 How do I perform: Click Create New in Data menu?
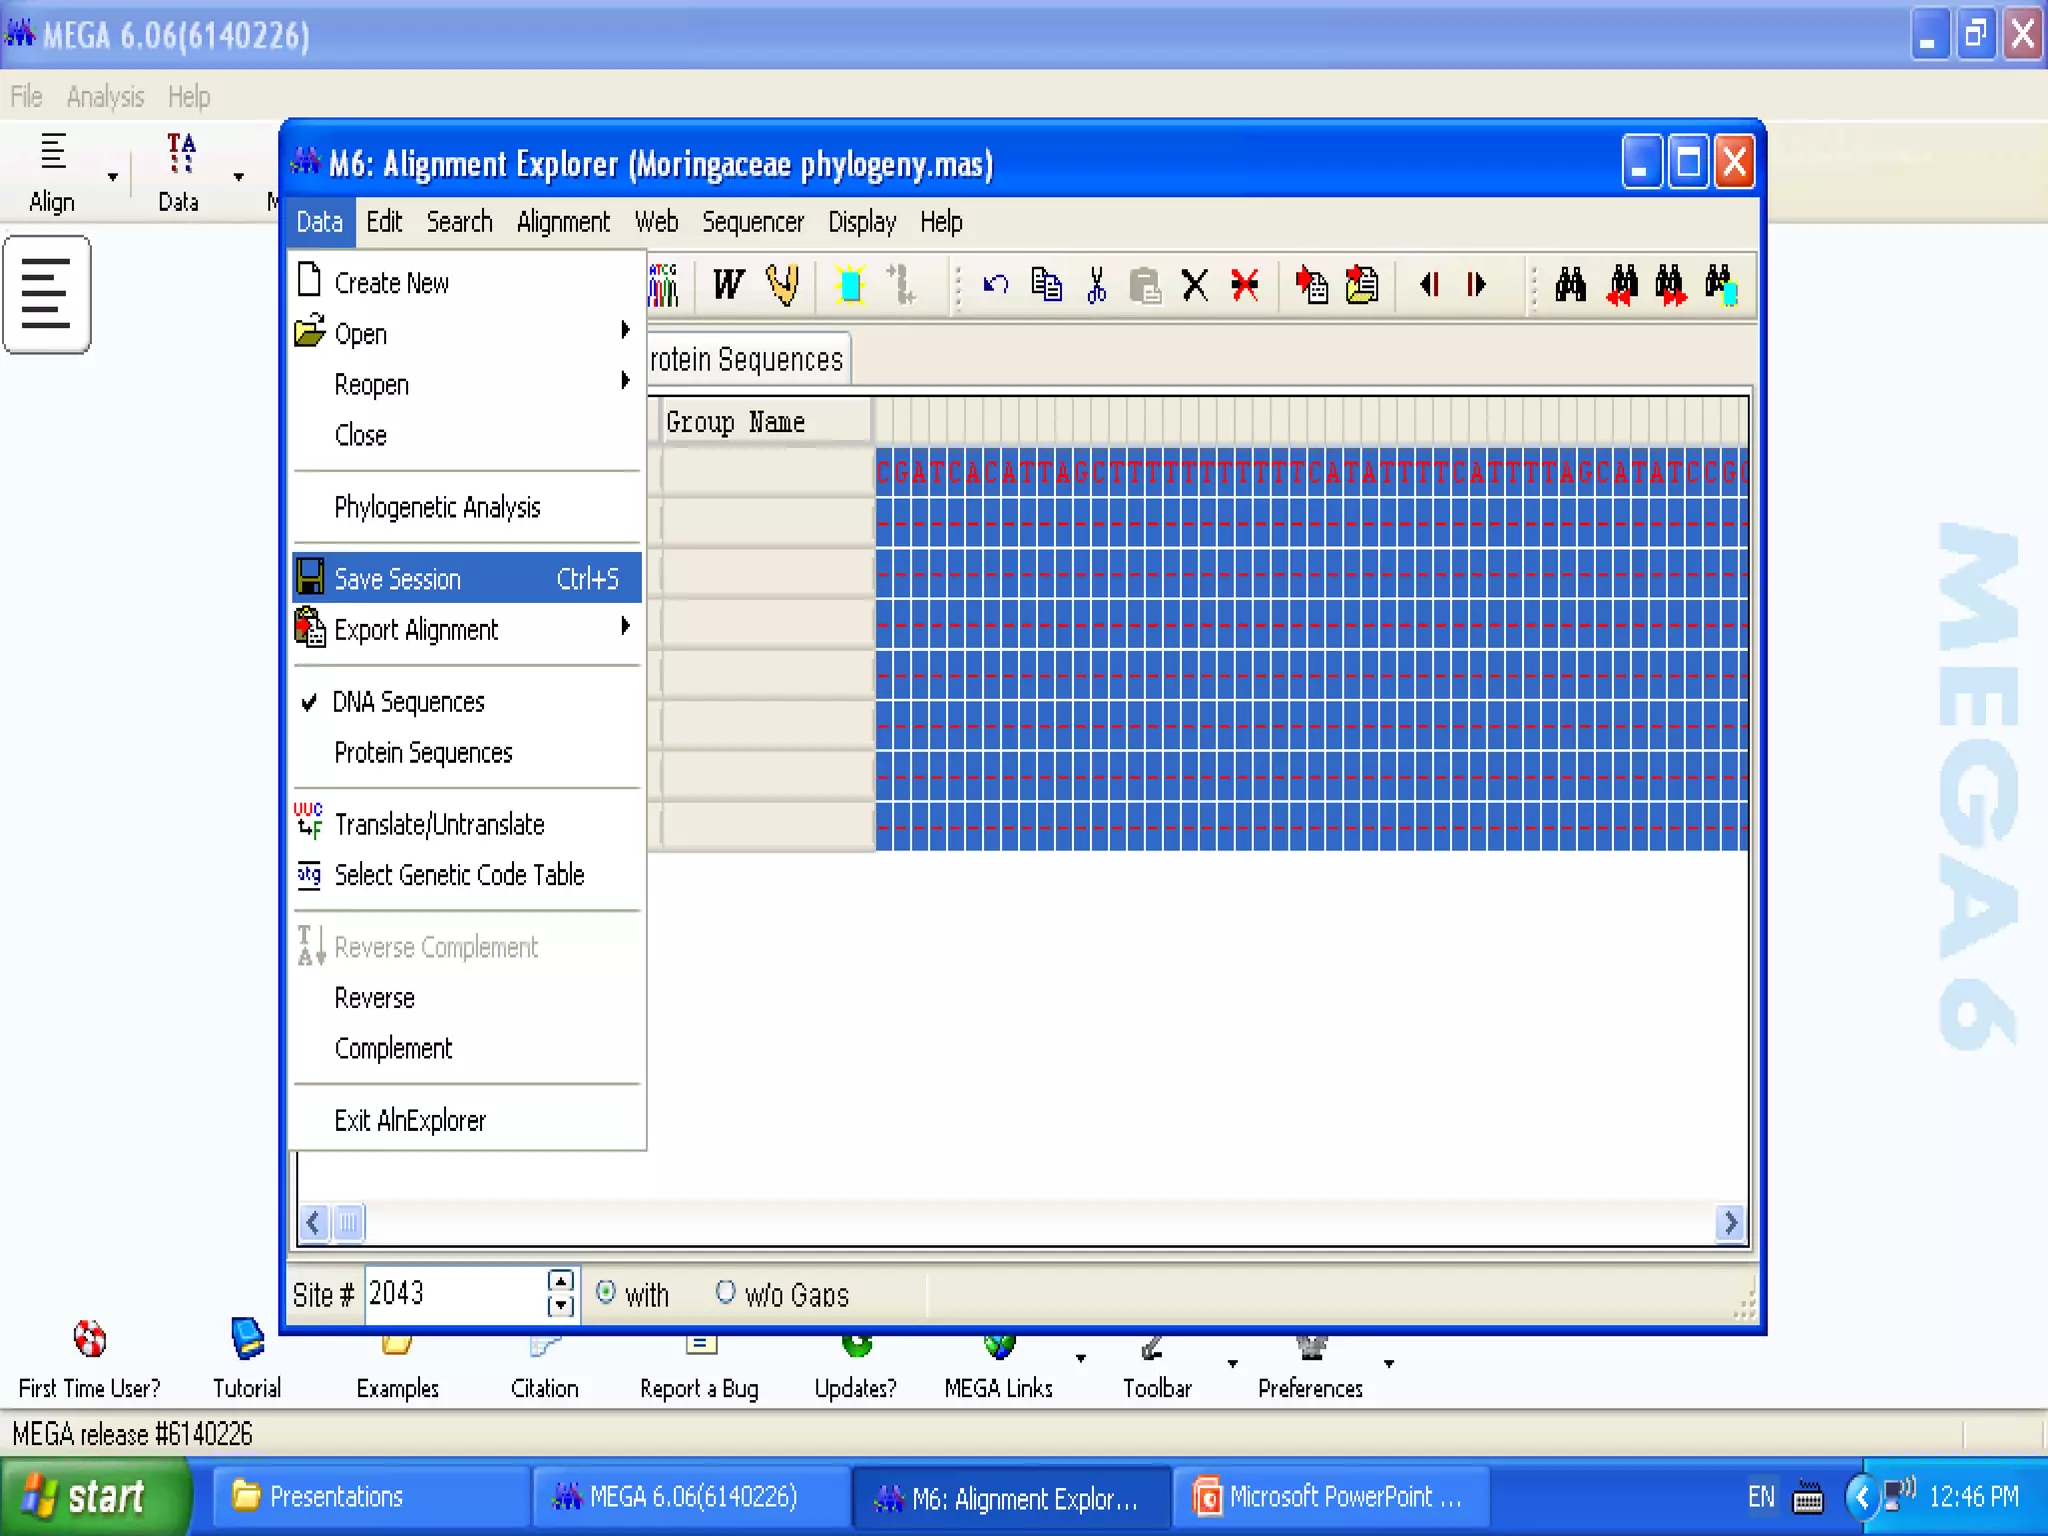point(467,283)
